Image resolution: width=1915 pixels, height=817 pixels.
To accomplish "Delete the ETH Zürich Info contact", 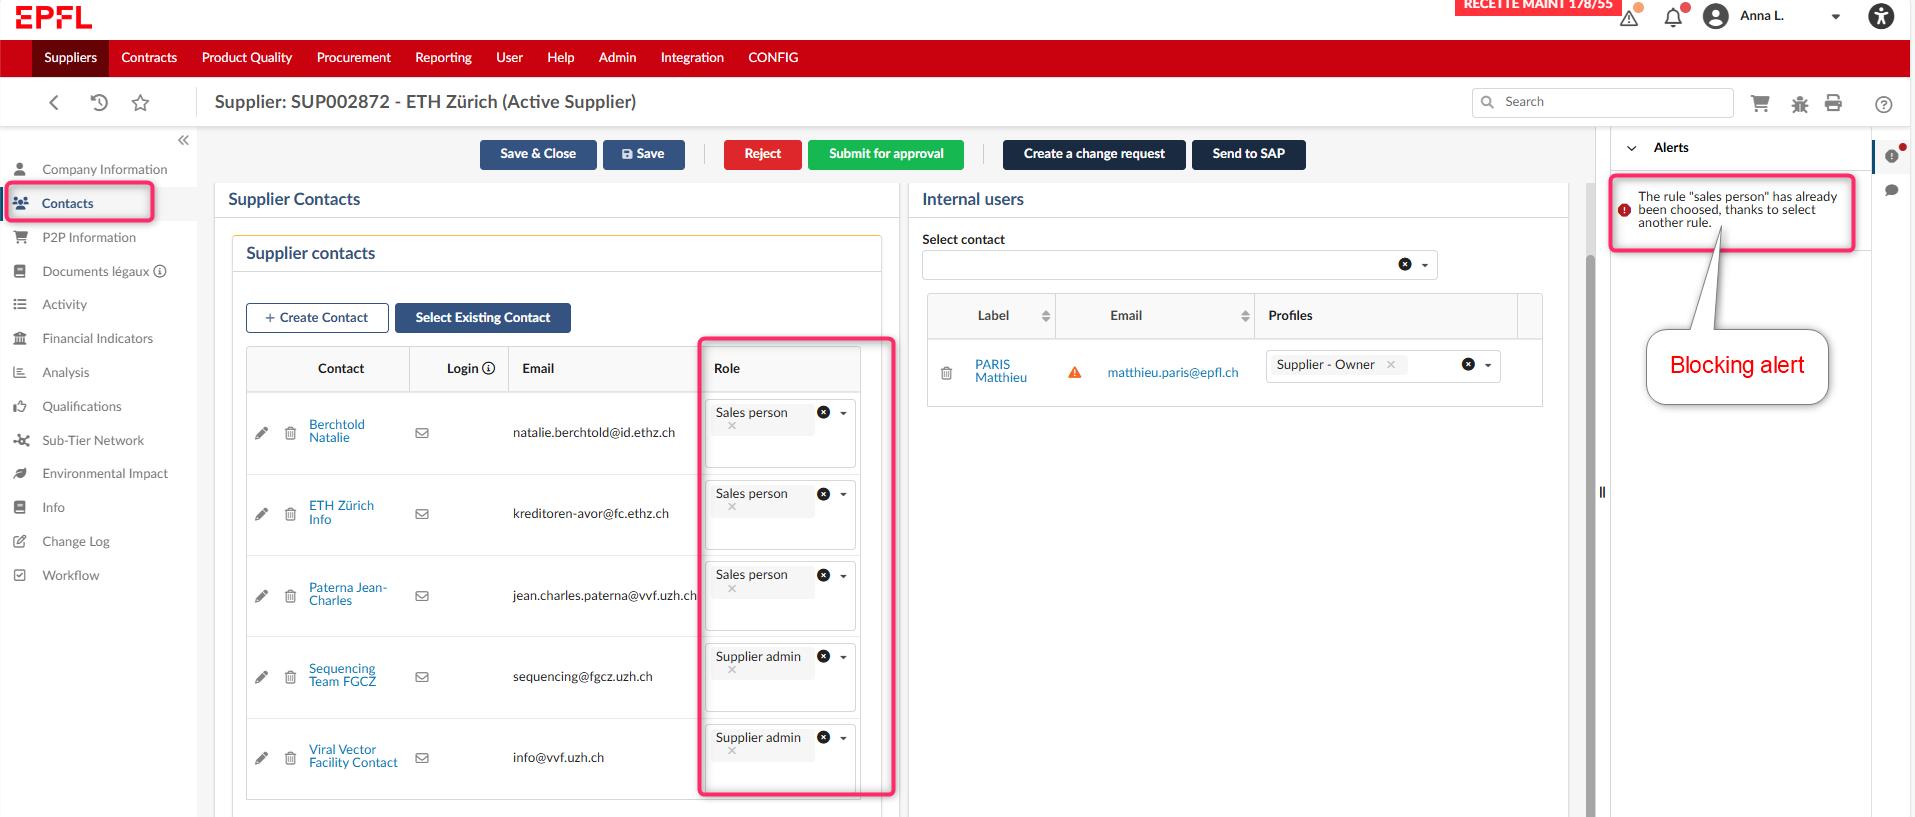I will click(290, 514).
